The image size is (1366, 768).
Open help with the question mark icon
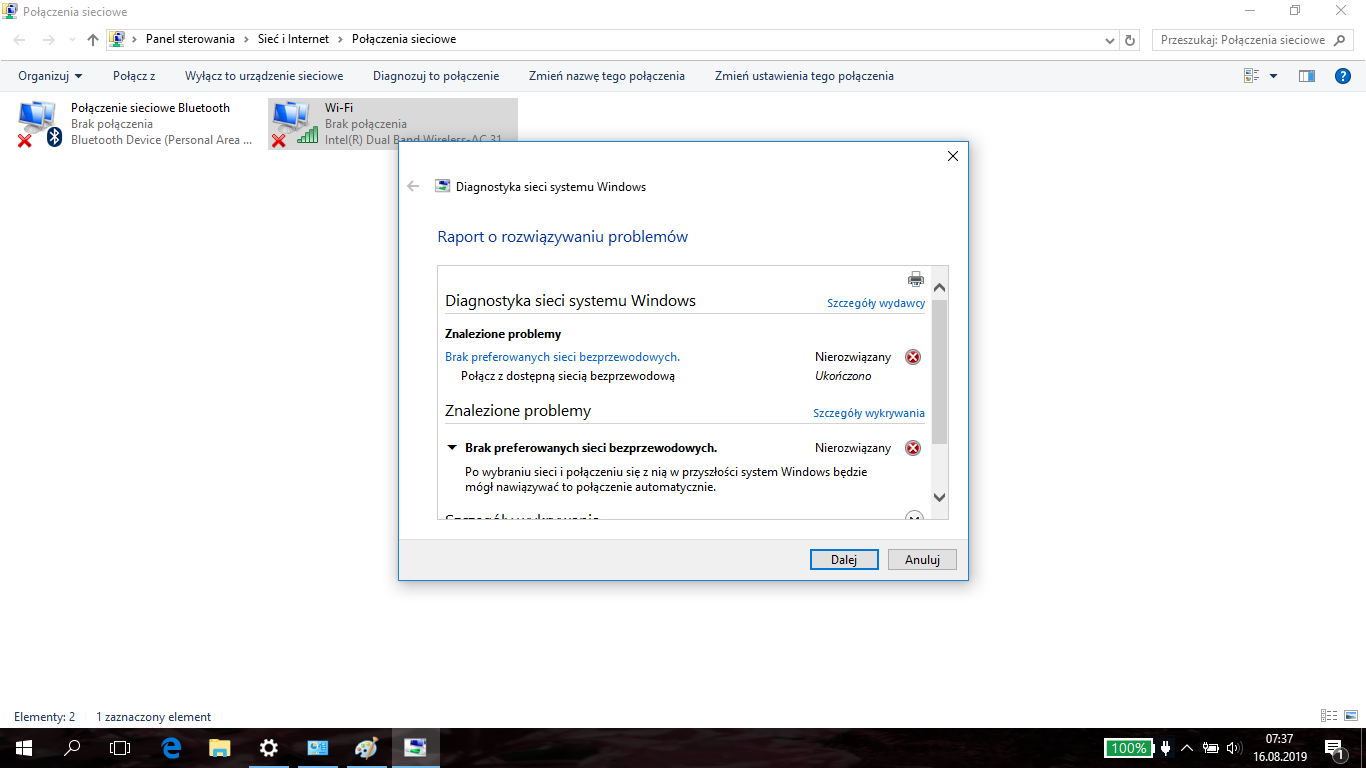pos(1343,76)
